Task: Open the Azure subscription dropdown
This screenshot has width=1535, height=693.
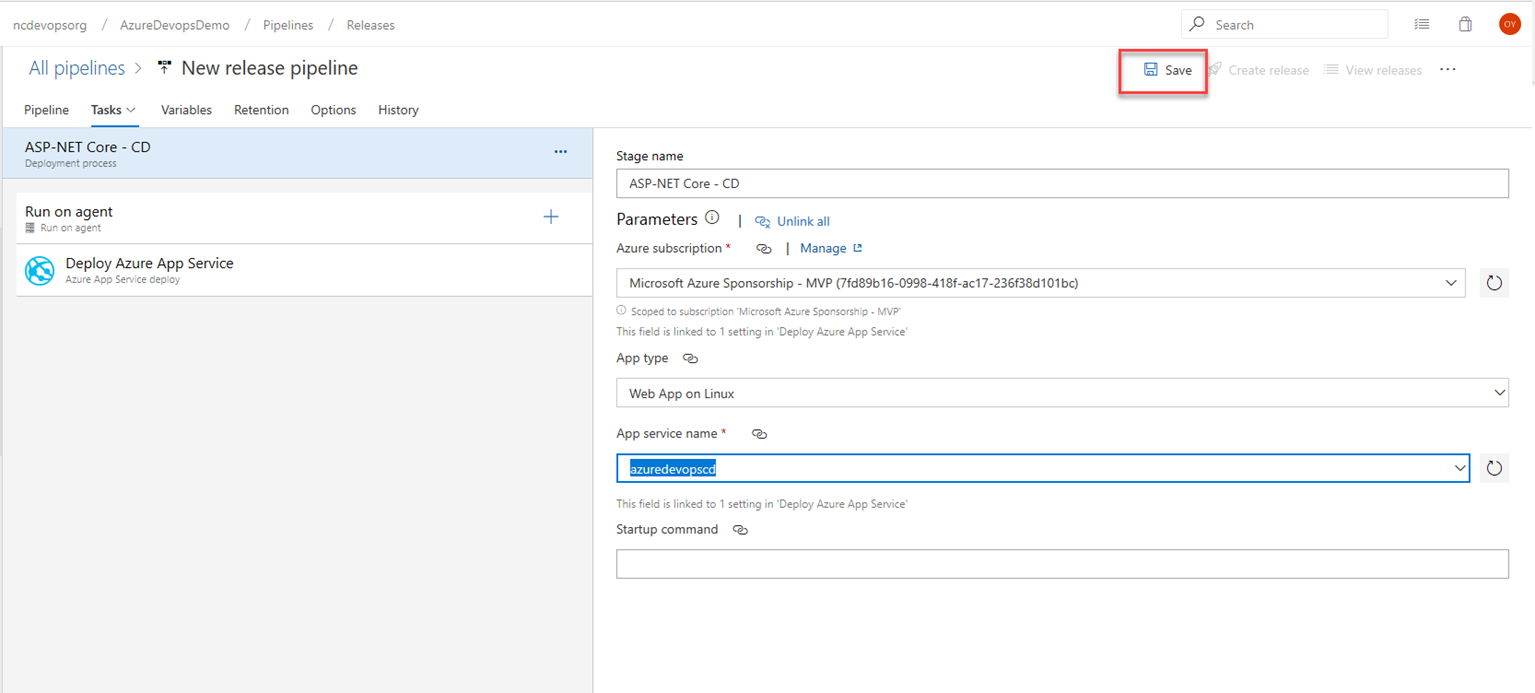Action: coord(1041,283)
